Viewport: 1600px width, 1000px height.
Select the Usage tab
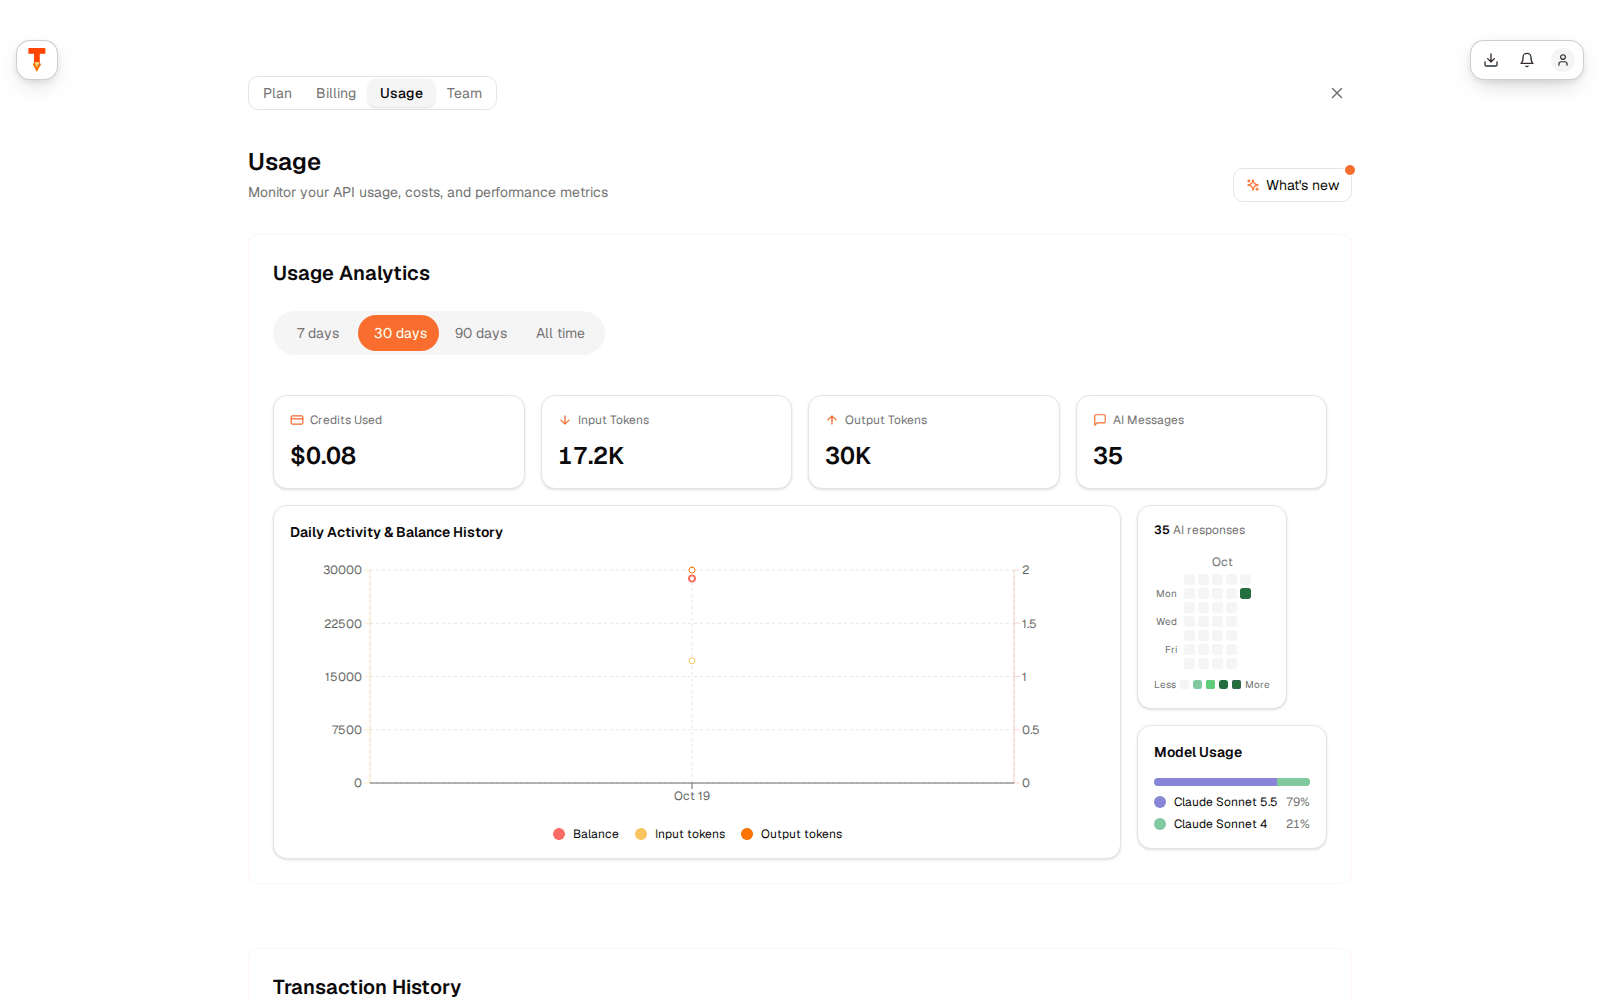tap(401, 93)
